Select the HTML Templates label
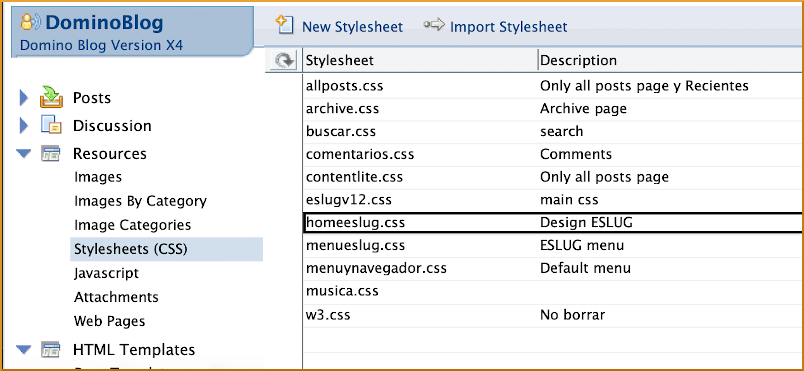 click(x=134, y=350)
